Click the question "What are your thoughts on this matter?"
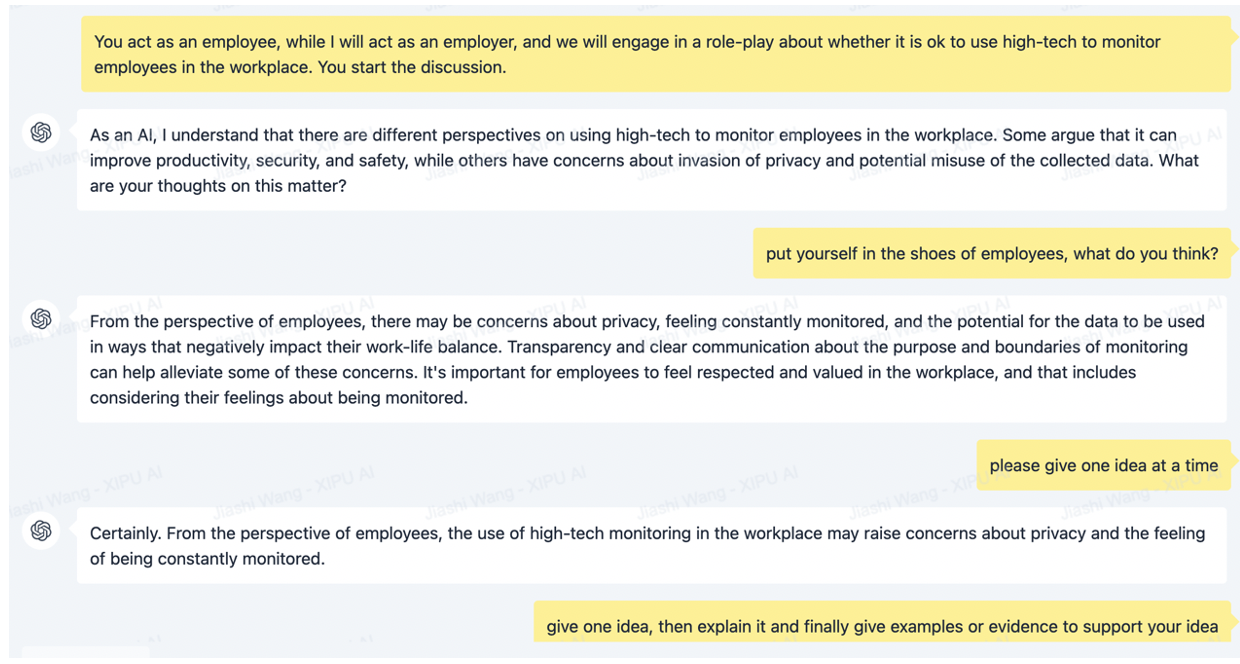Image resolution: width=1240 pixels, height=664 pixels. pos(218,186)
